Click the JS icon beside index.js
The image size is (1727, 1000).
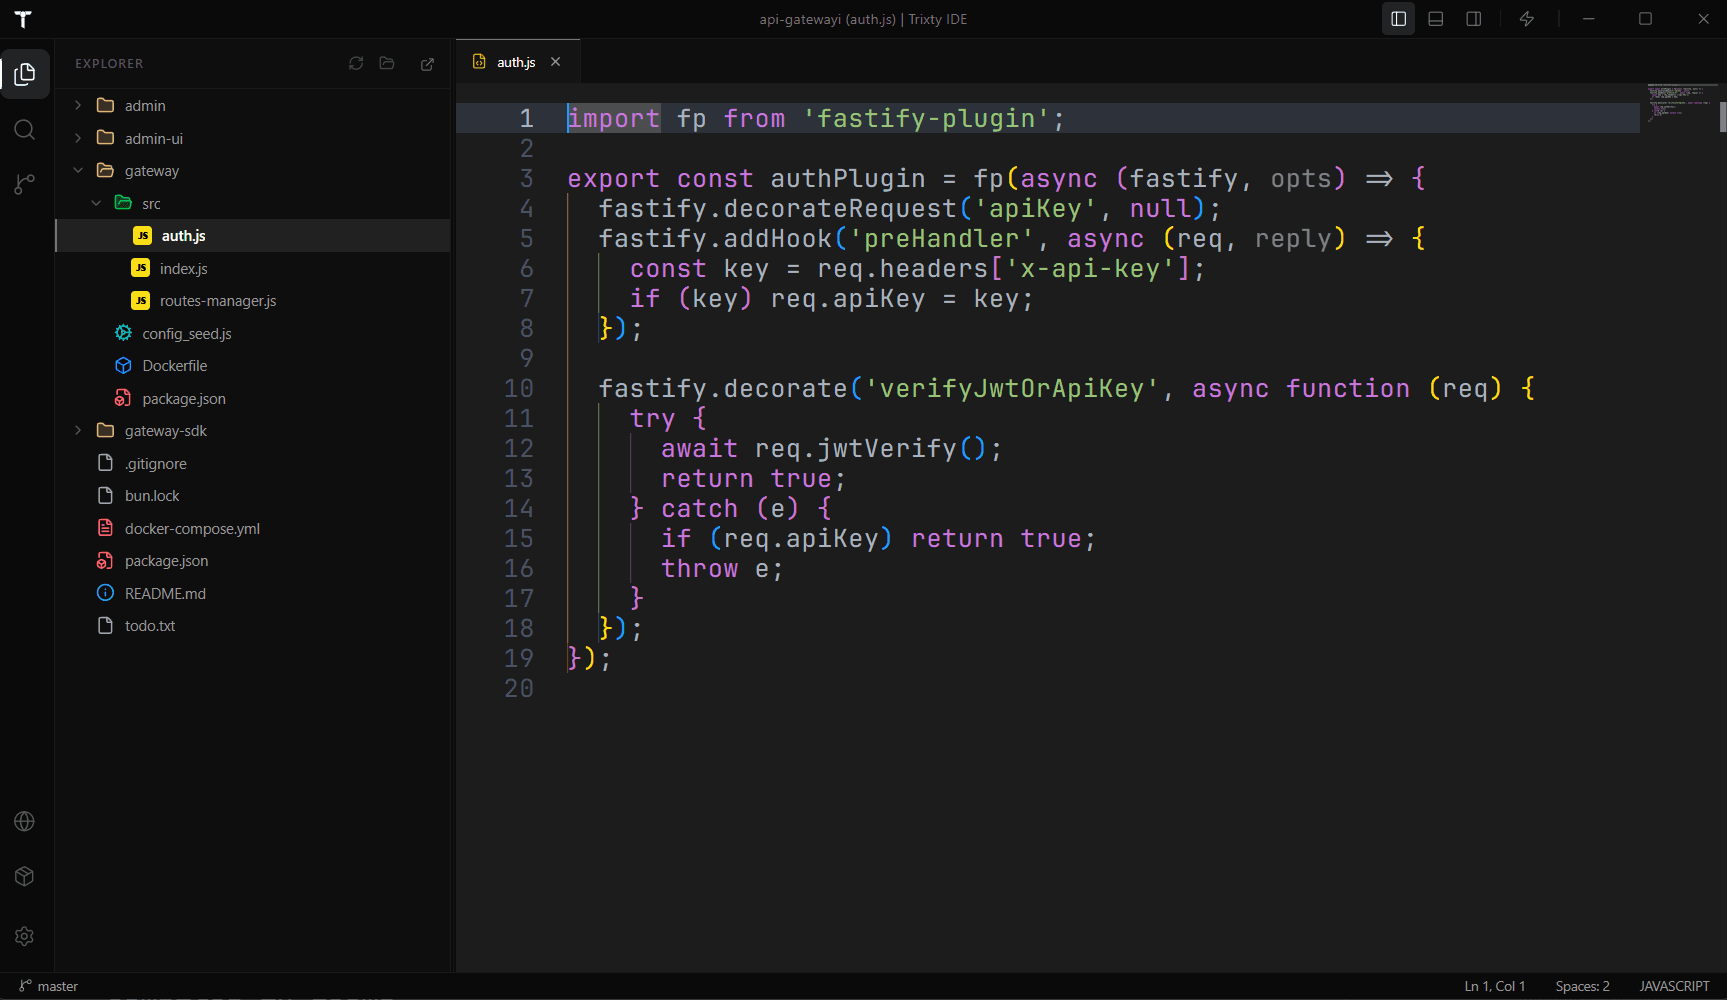(x=141, y=268)
